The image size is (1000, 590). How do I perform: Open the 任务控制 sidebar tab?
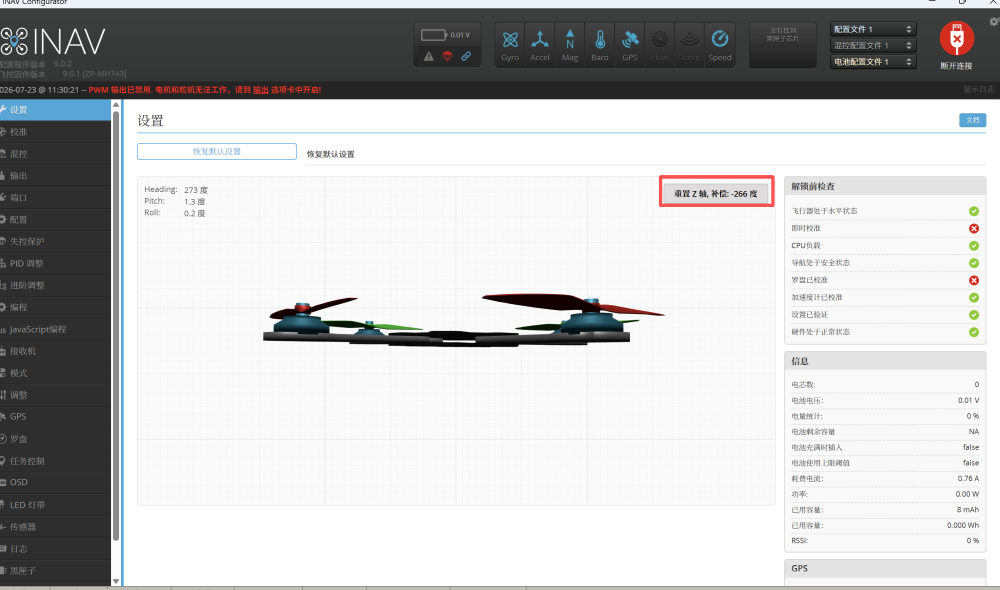point(55,461)
